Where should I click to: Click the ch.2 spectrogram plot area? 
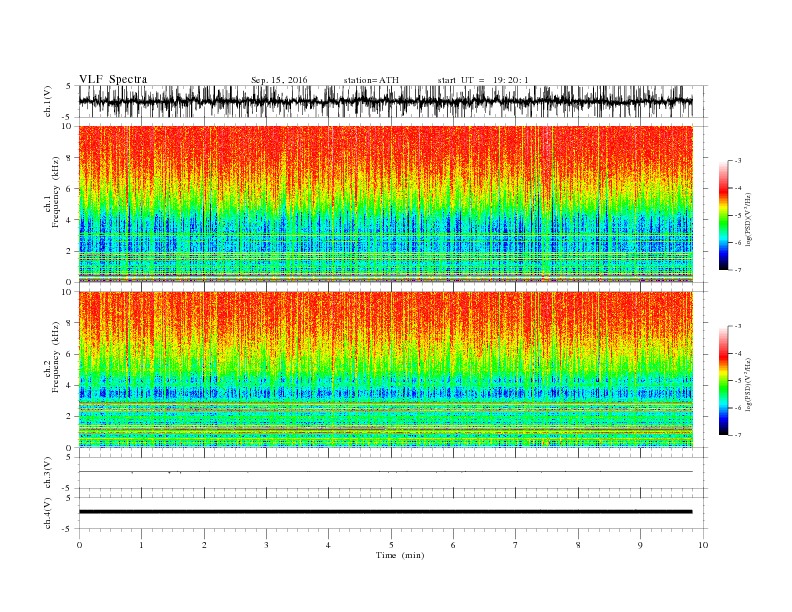point(385,370)
